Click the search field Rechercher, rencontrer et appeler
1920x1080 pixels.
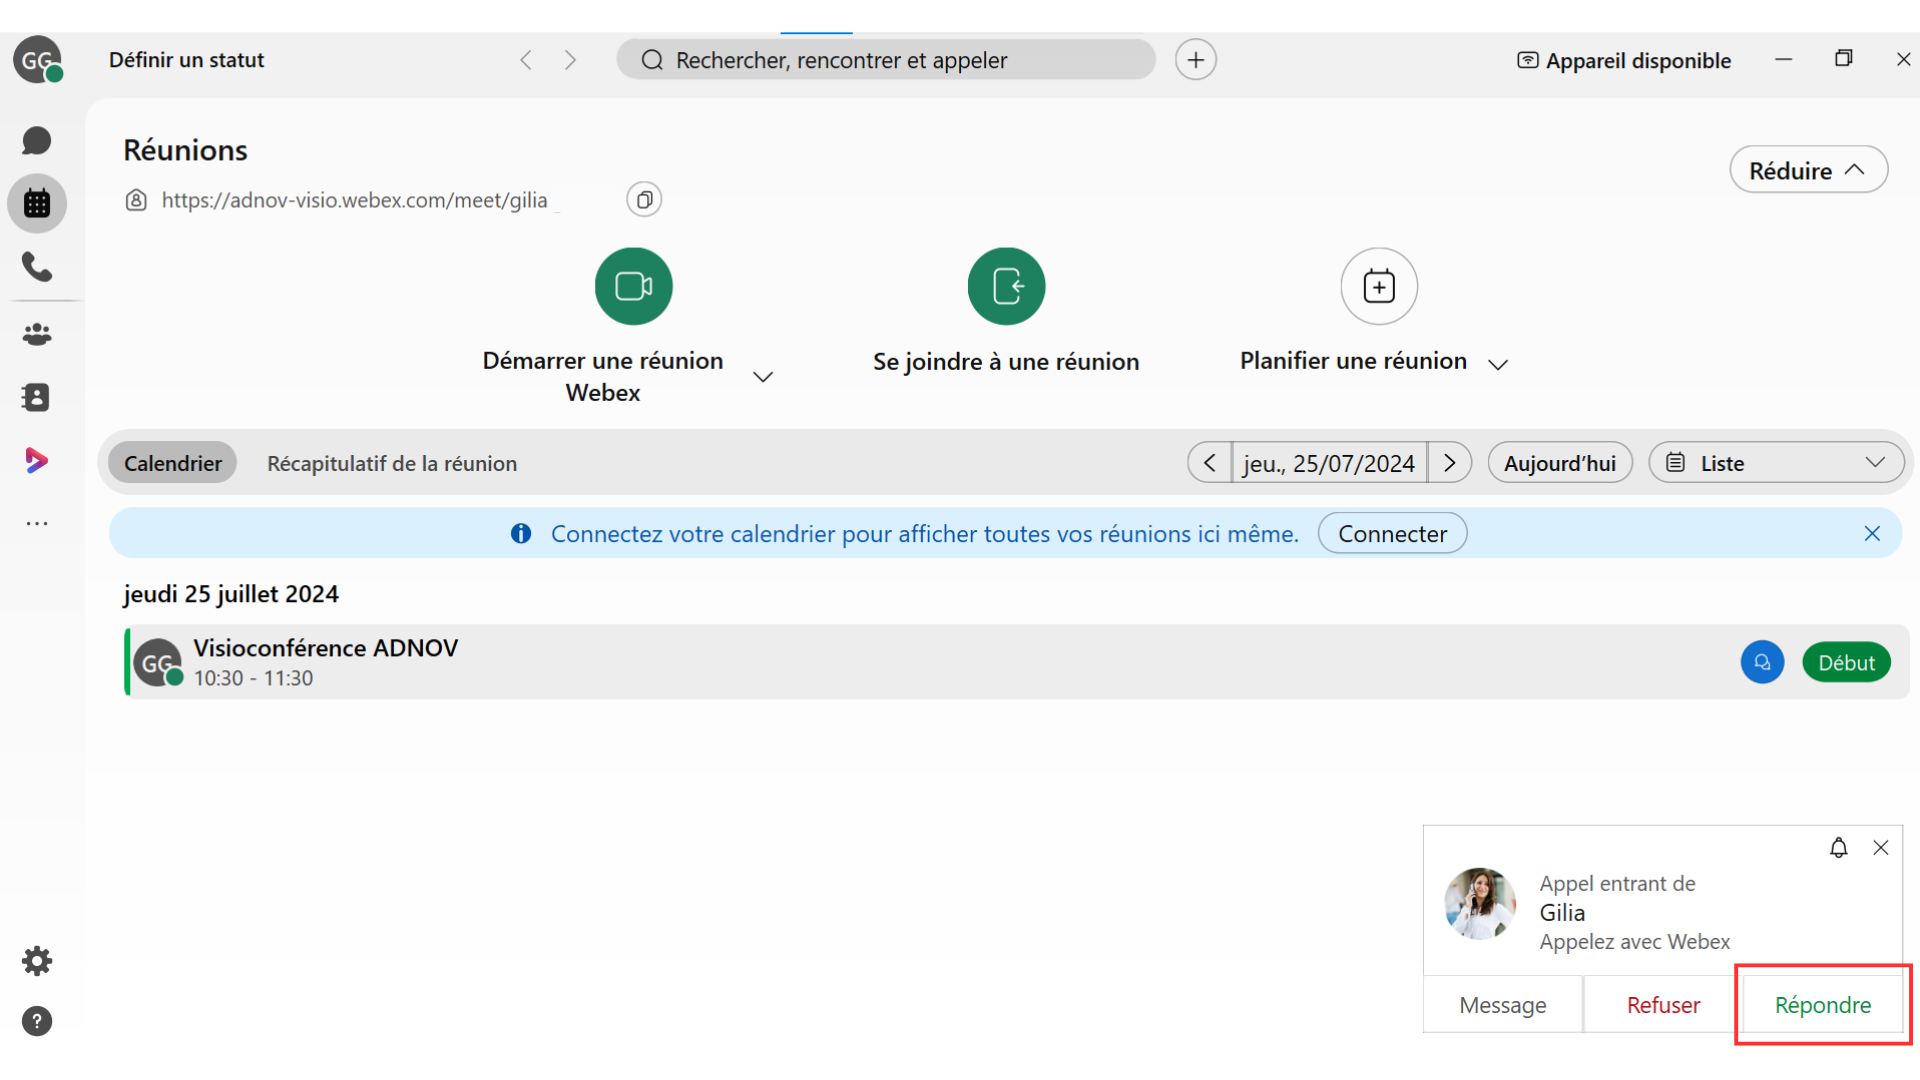(x=886, y=60)
